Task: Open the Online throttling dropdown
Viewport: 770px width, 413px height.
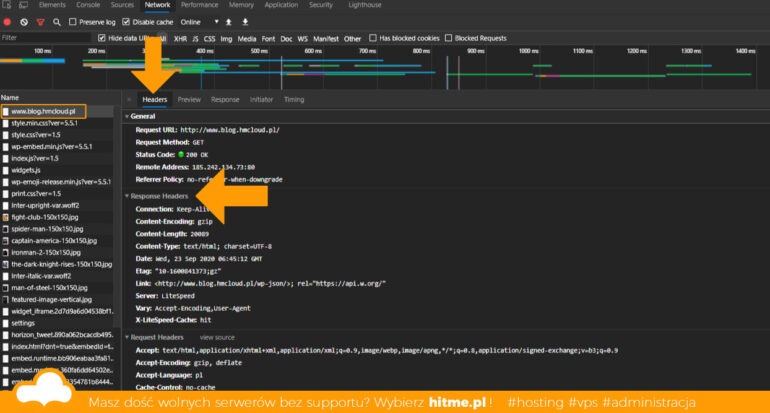Action: (x=199, y=22)
